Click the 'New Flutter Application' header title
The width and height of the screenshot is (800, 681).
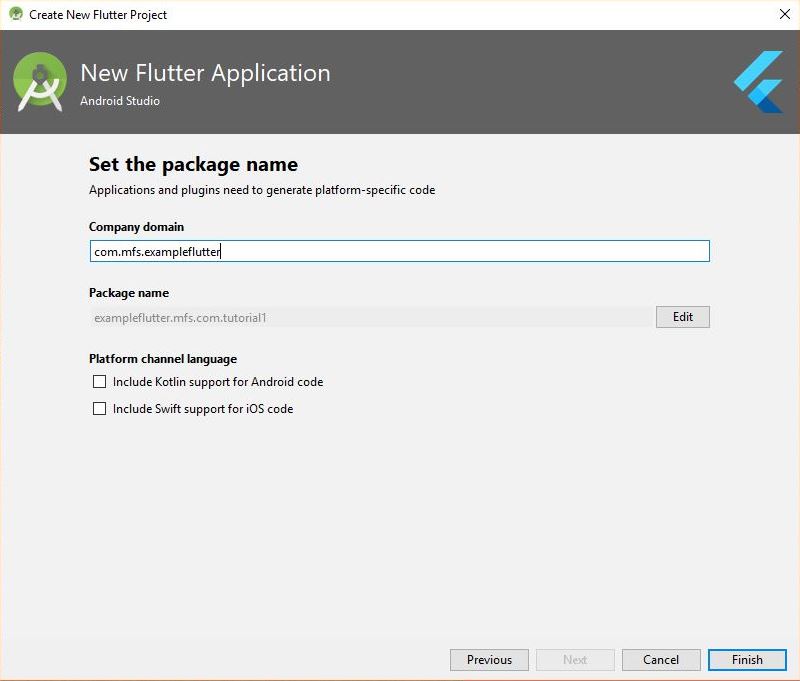[205, 73]
